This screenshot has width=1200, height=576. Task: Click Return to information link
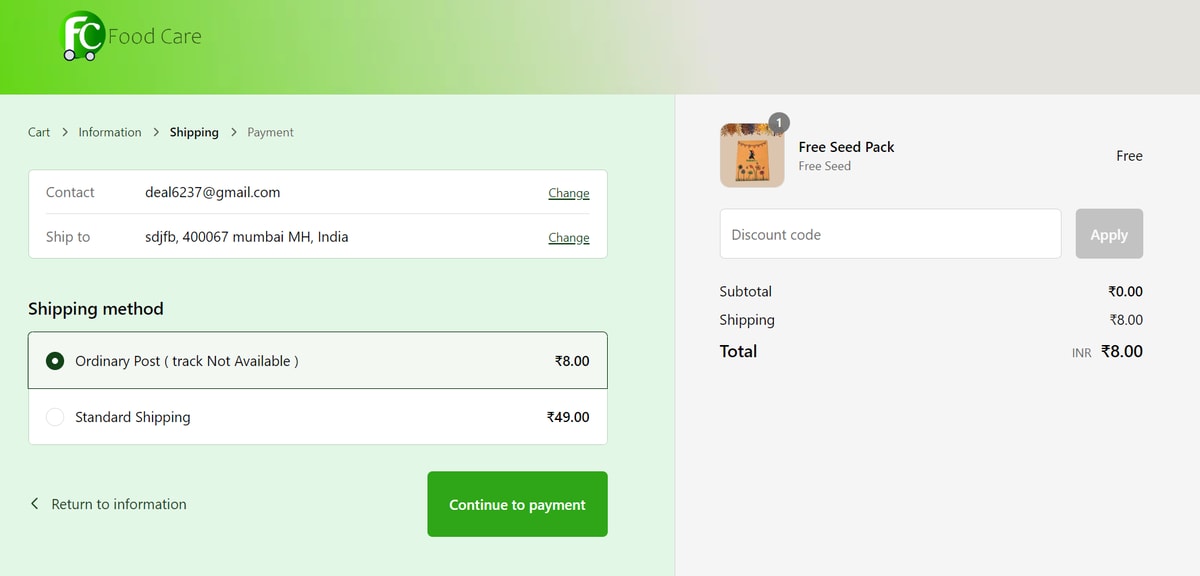pyautogui.click(x=119, y=504)
